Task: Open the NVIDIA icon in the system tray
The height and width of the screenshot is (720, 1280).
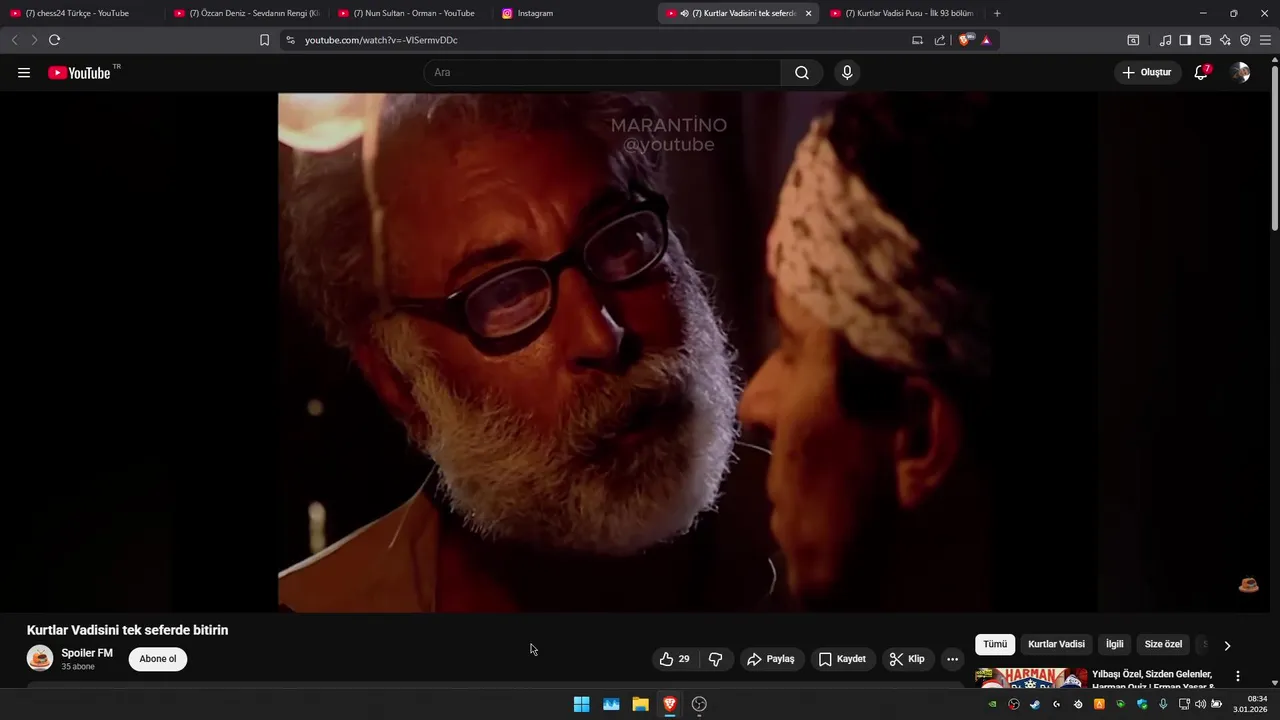Action: tap(993, 704)
